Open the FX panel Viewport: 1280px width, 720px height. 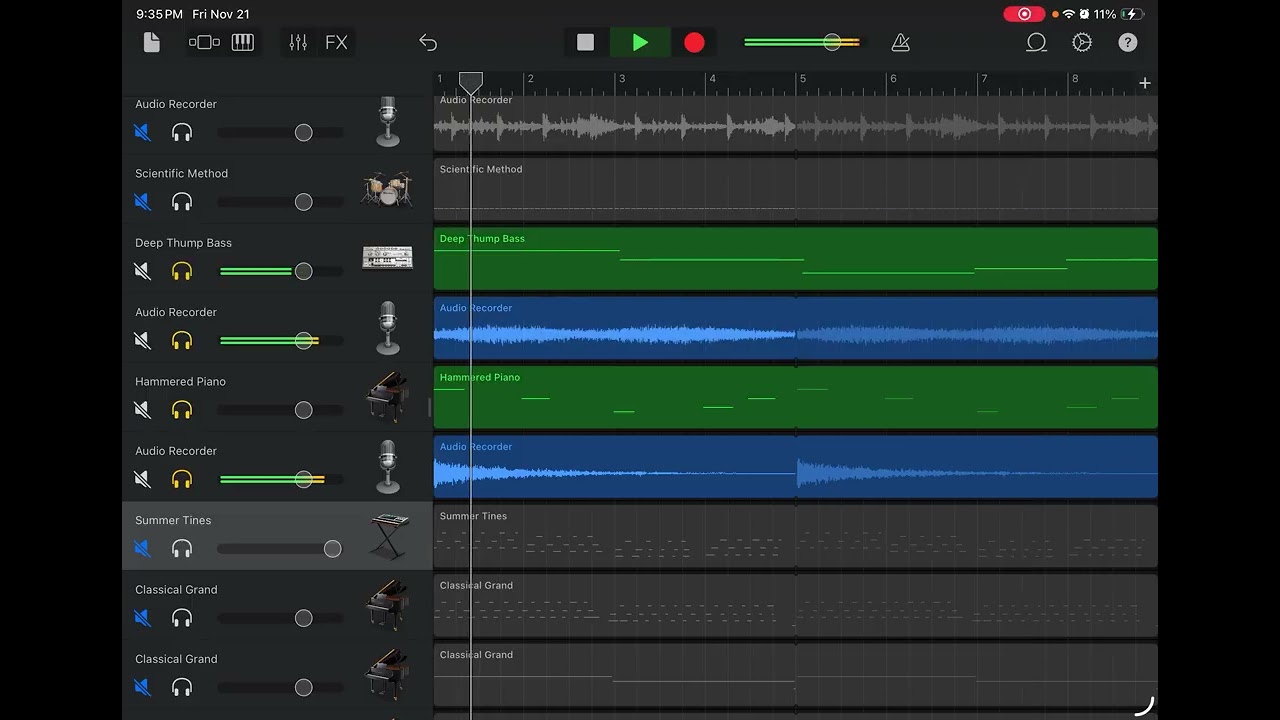[337, 42]
